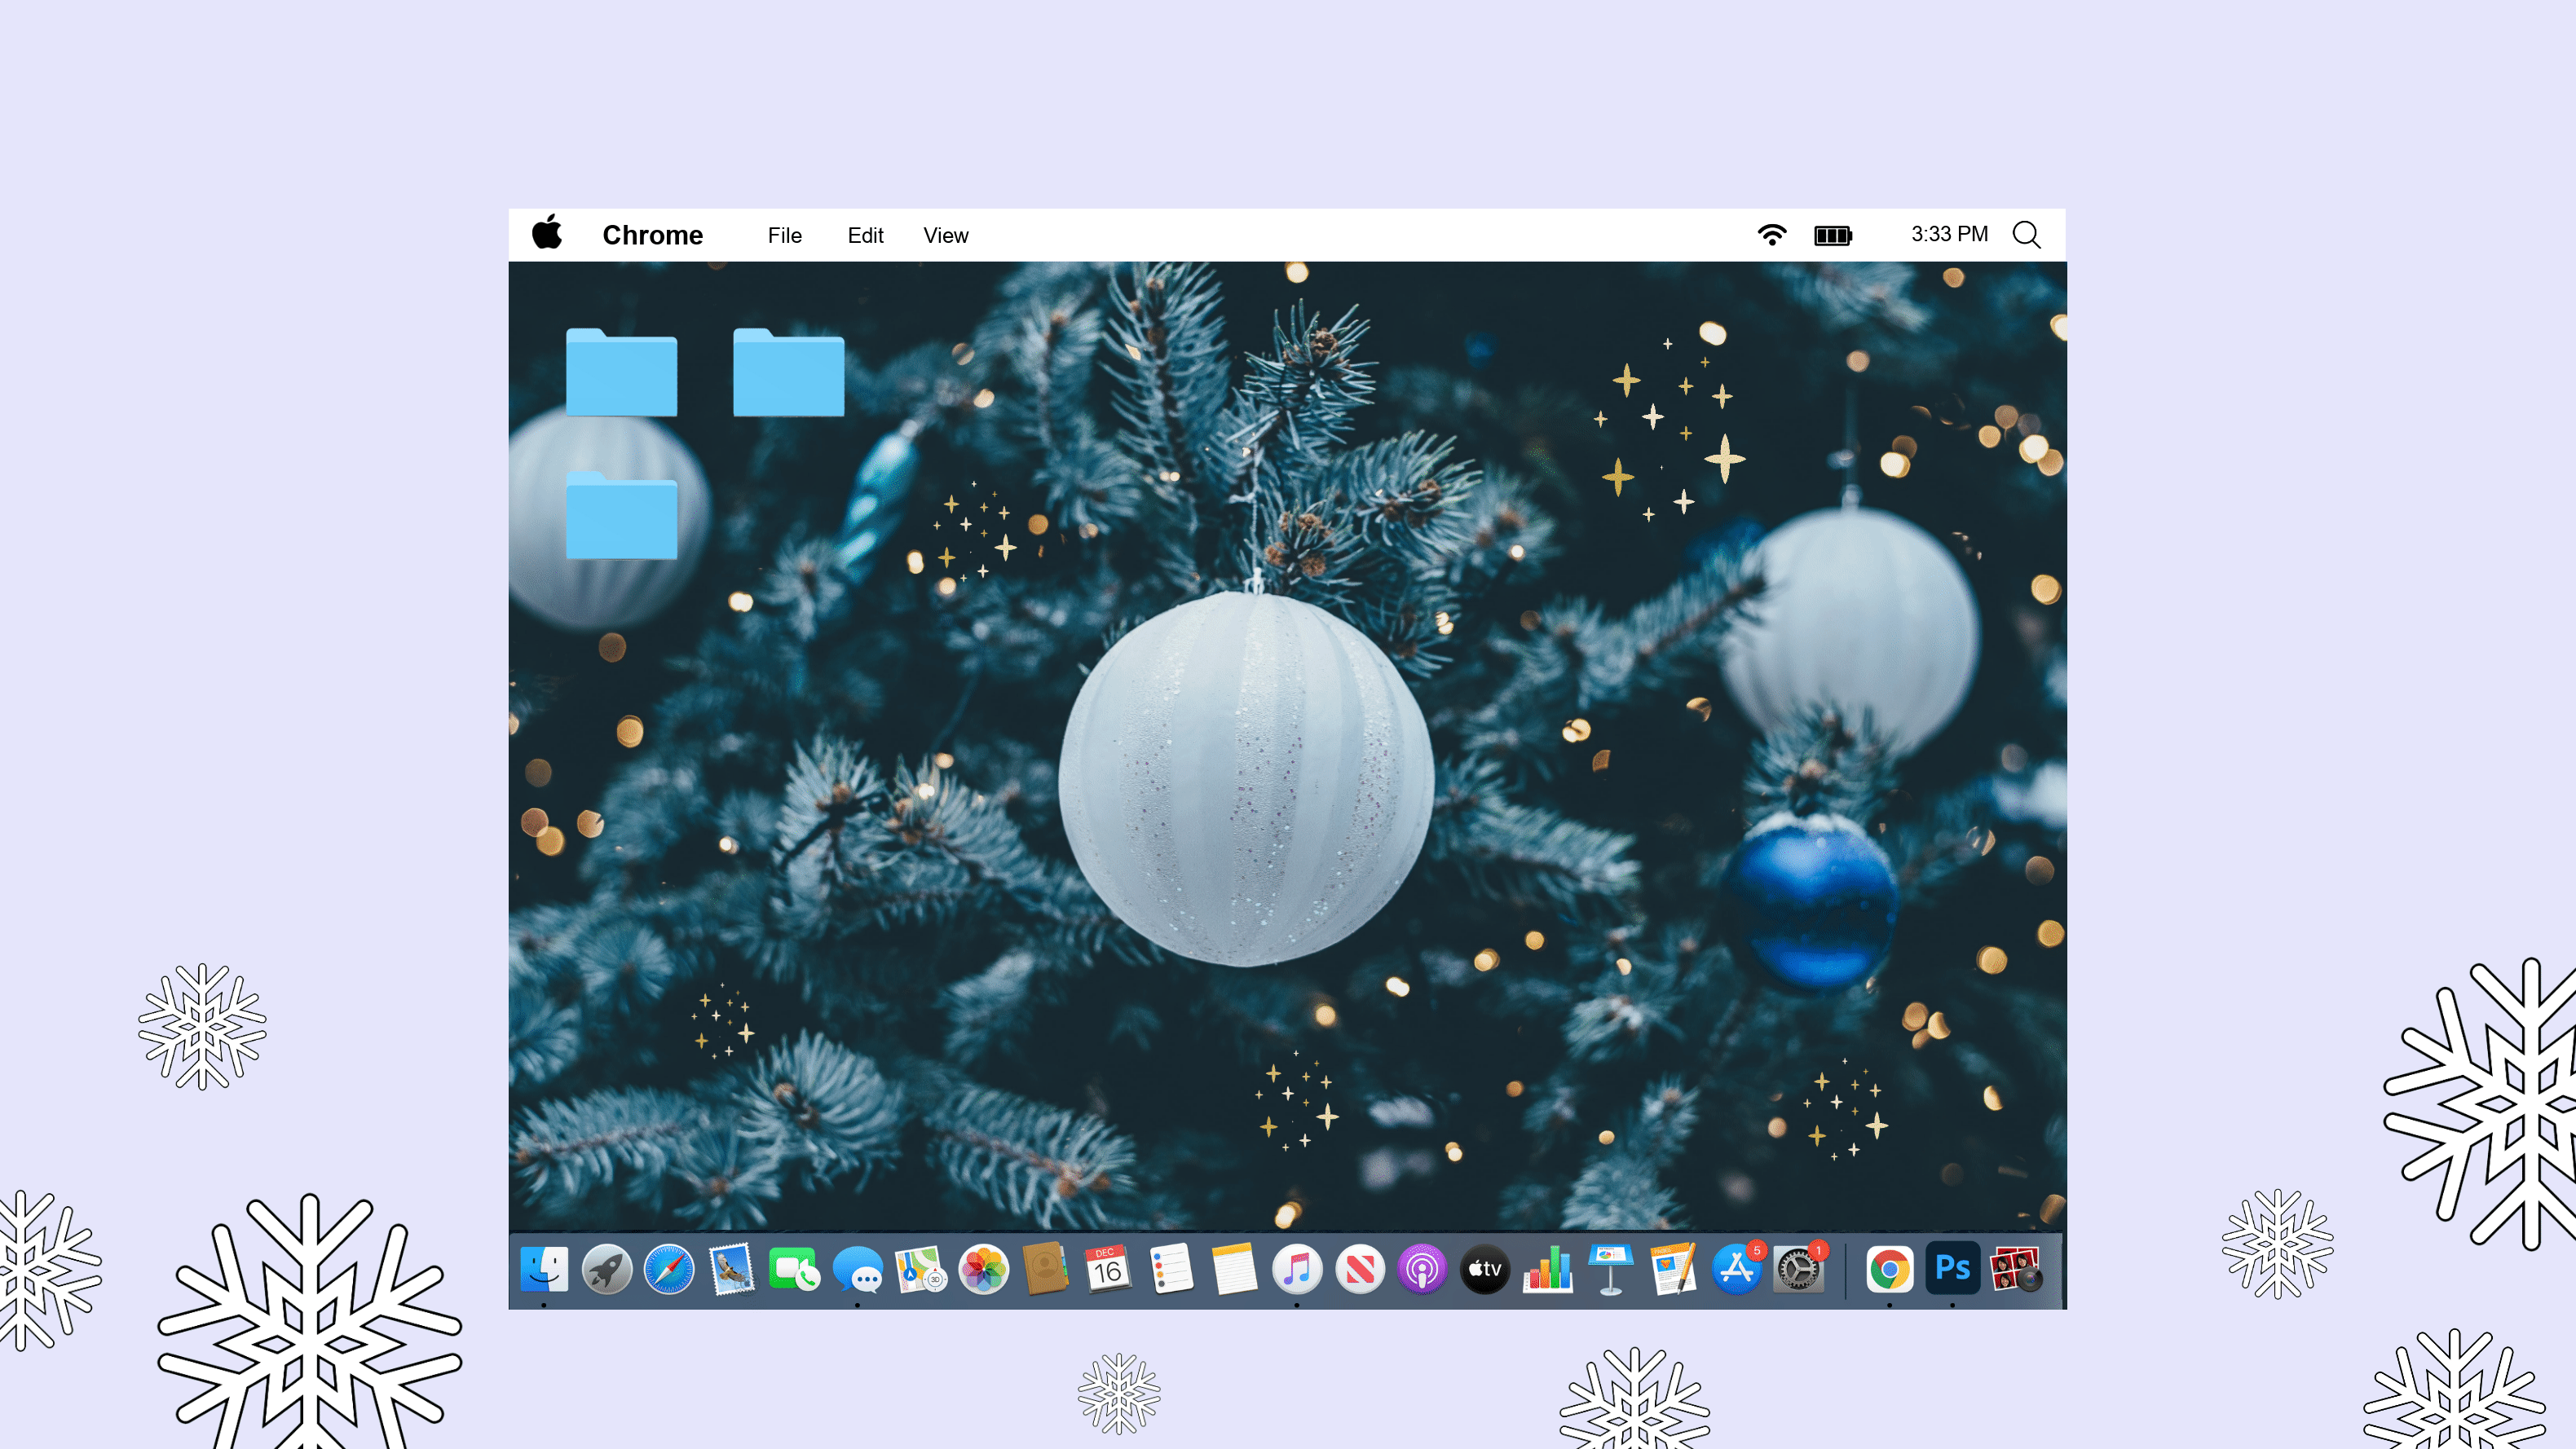
Task: Expand the System Preferences icon
Action: click(1799, 1269)
